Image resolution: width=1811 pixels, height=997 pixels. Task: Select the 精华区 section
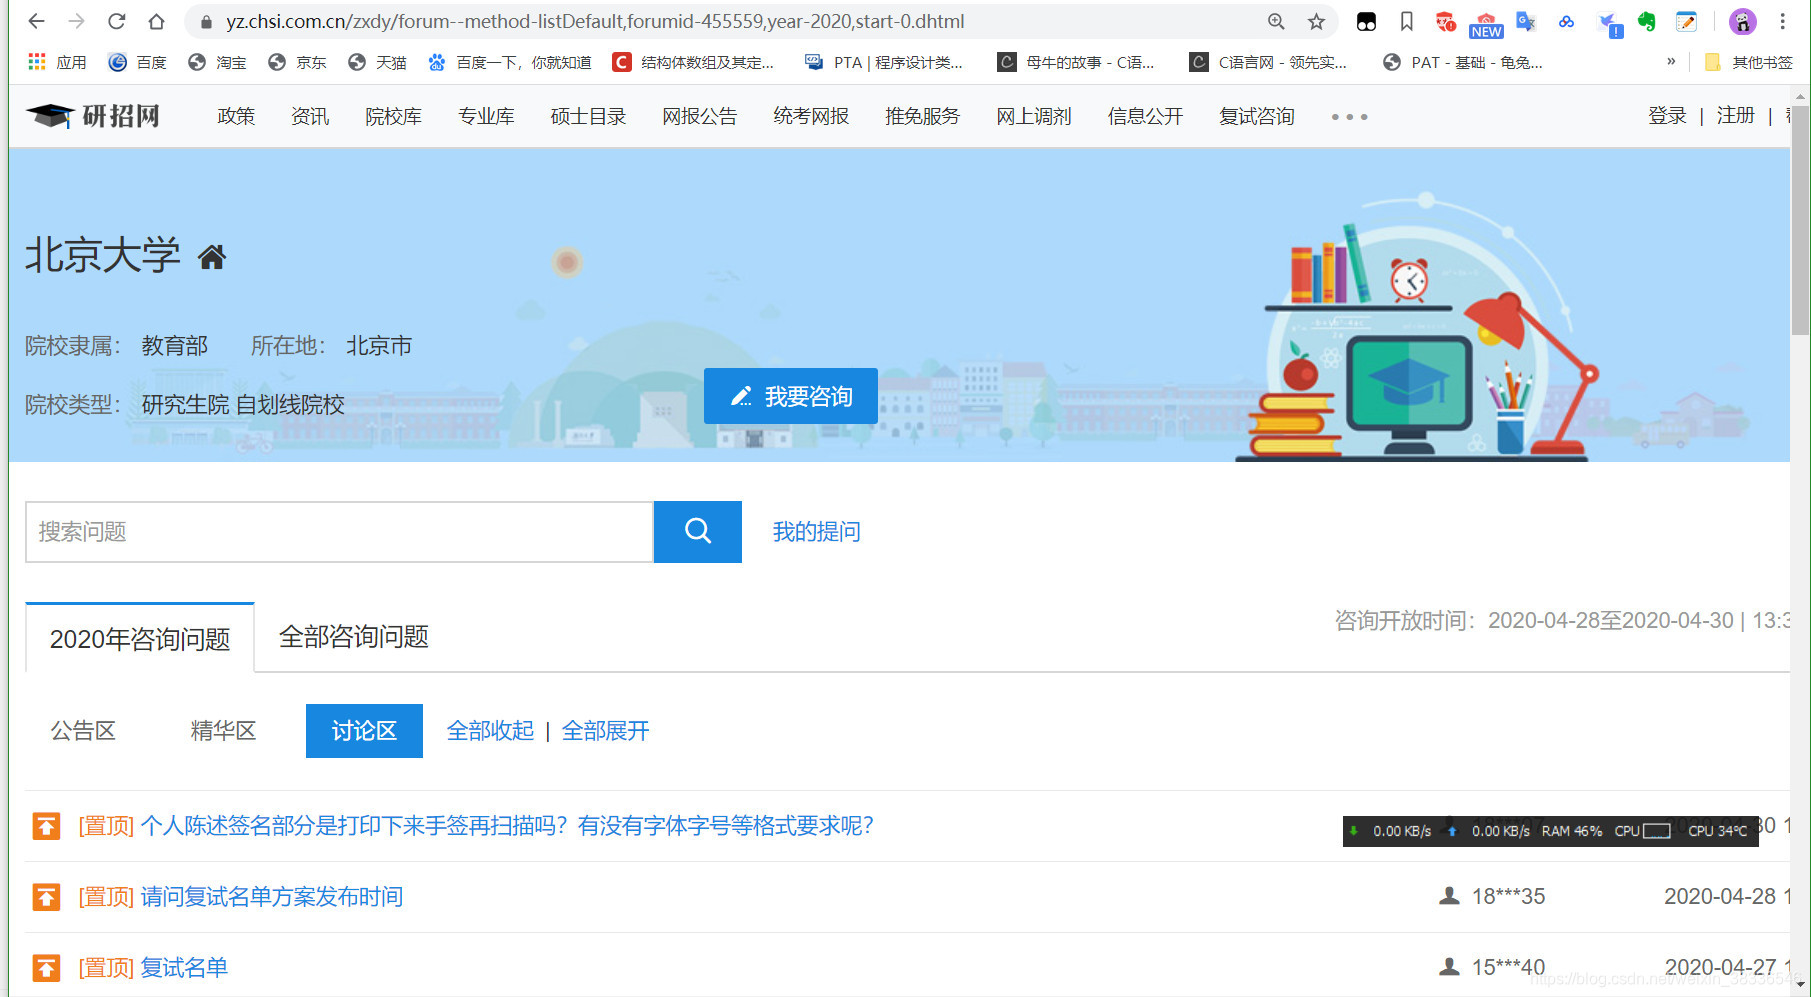point(223,731)
